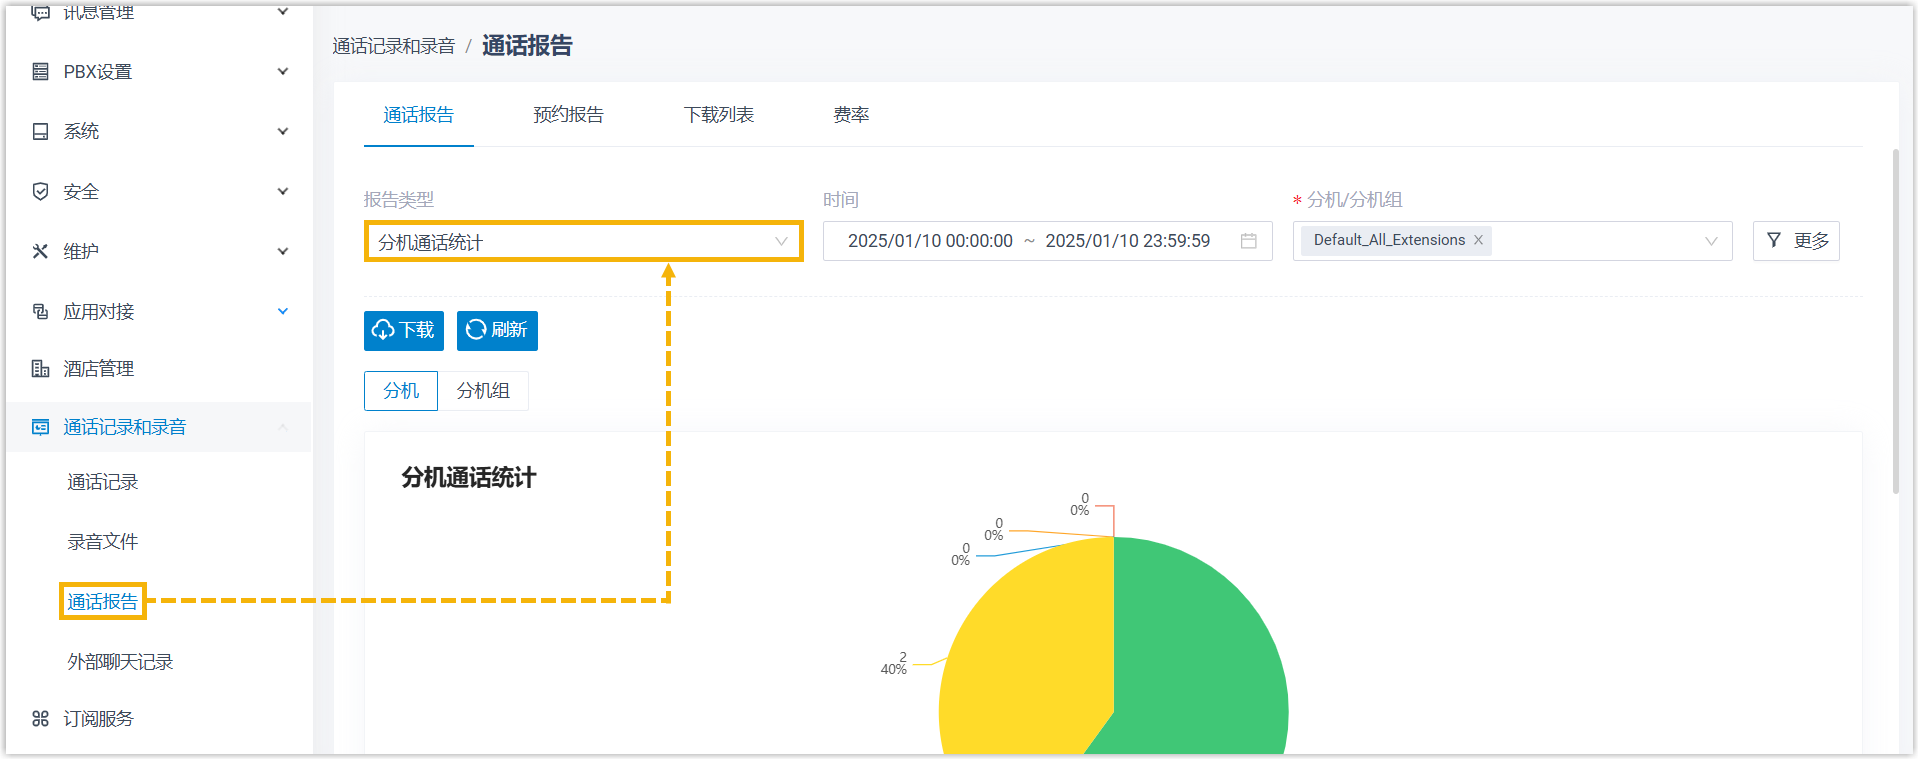Click the 订阅服务 sidebar icon
1919x760 pixels.
coord(40,719)
